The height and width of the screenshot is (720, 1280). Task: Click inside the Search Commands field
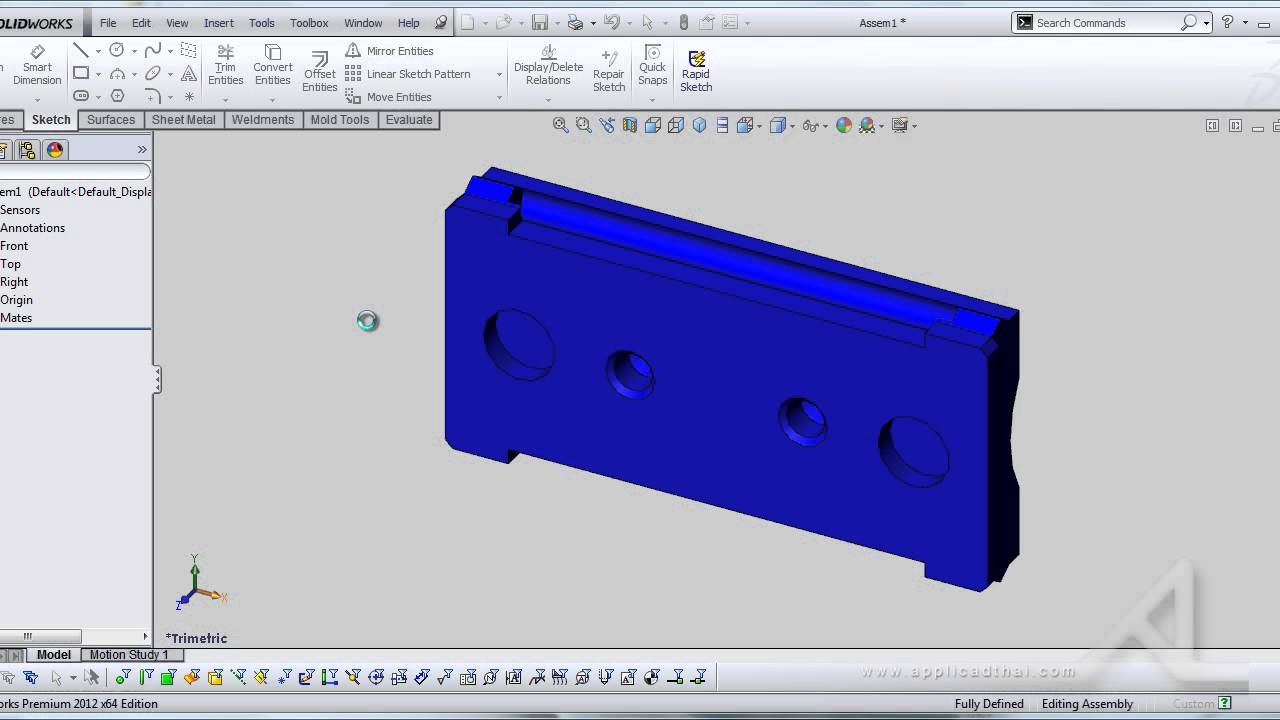[x=1105, y=23]
